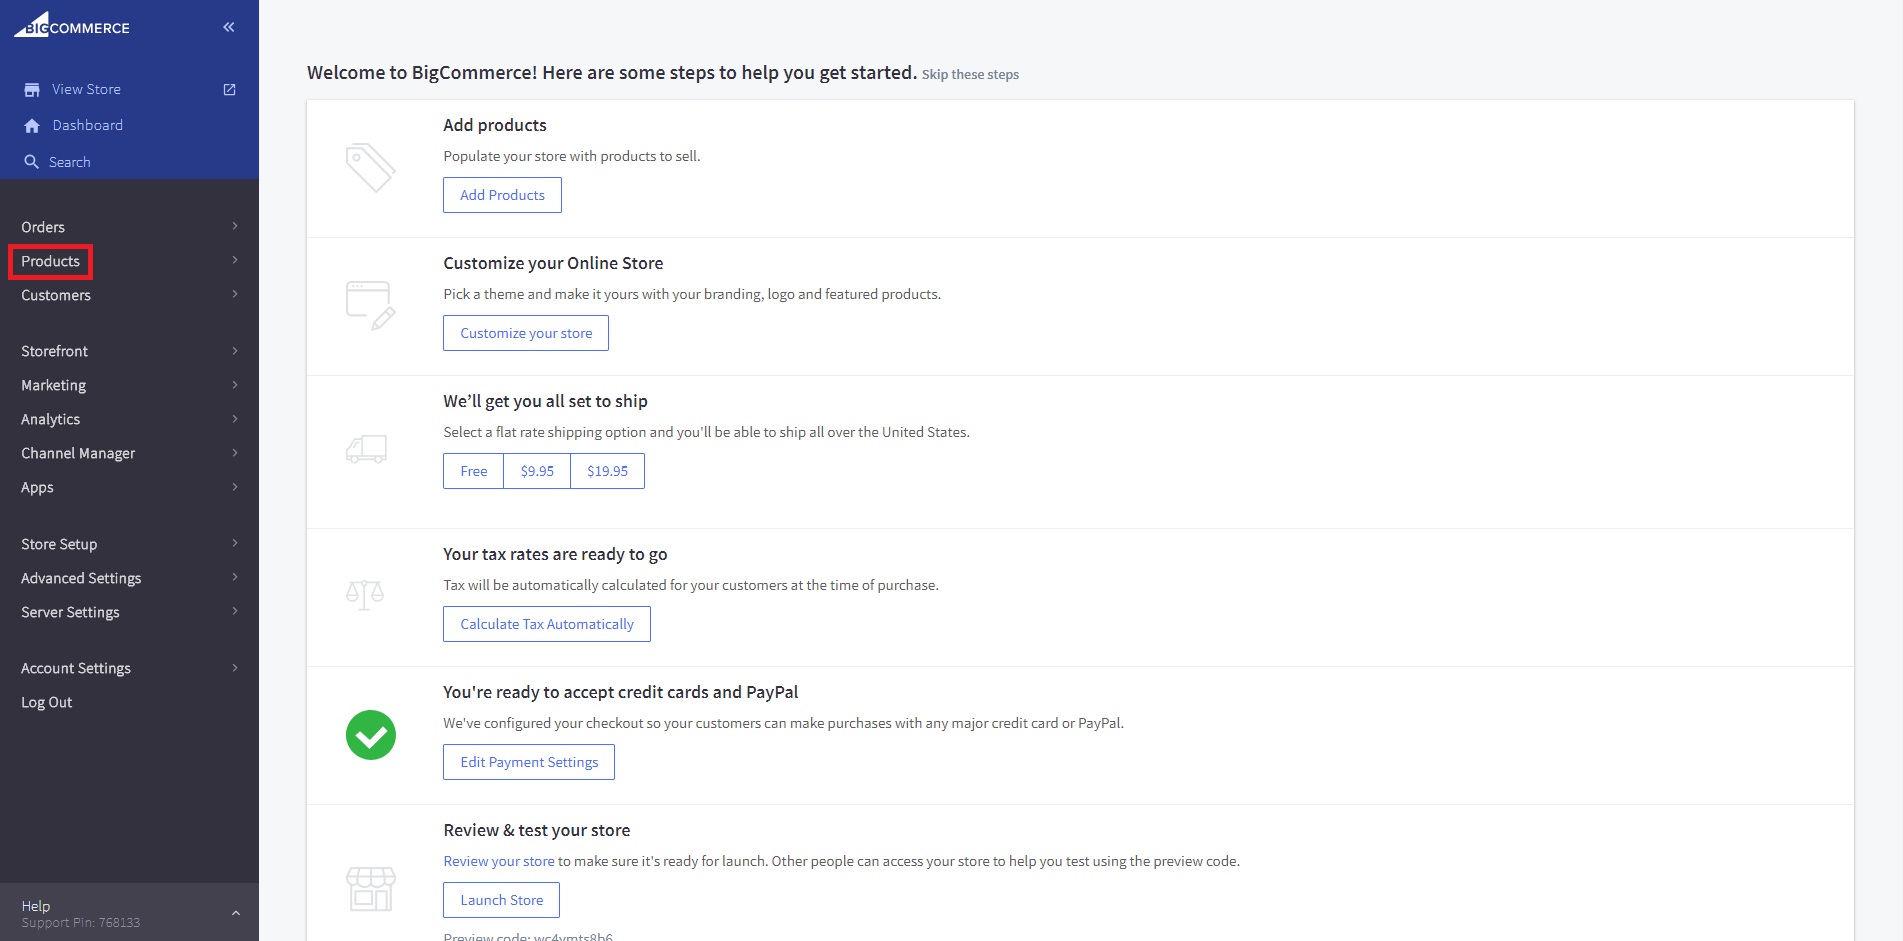Click Edit Payment Settings button
The image size is (1903, 941).
[529, 762]
